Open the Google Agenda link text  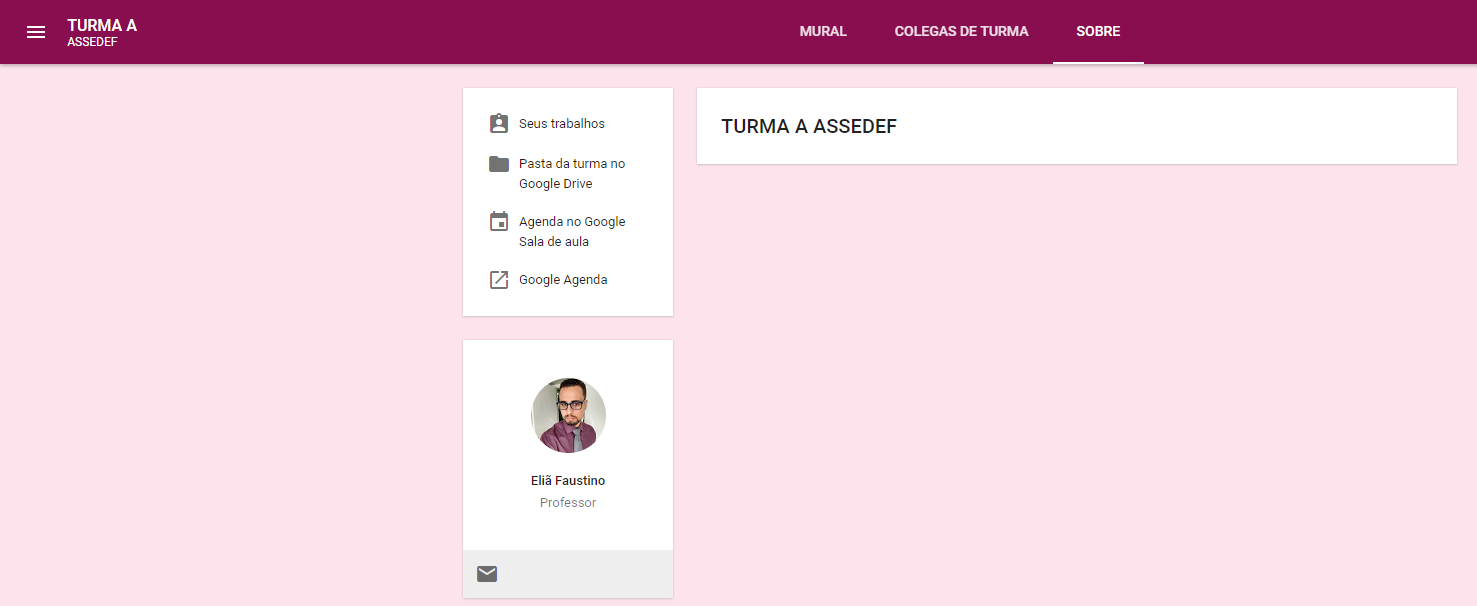[x=563, y=280]
